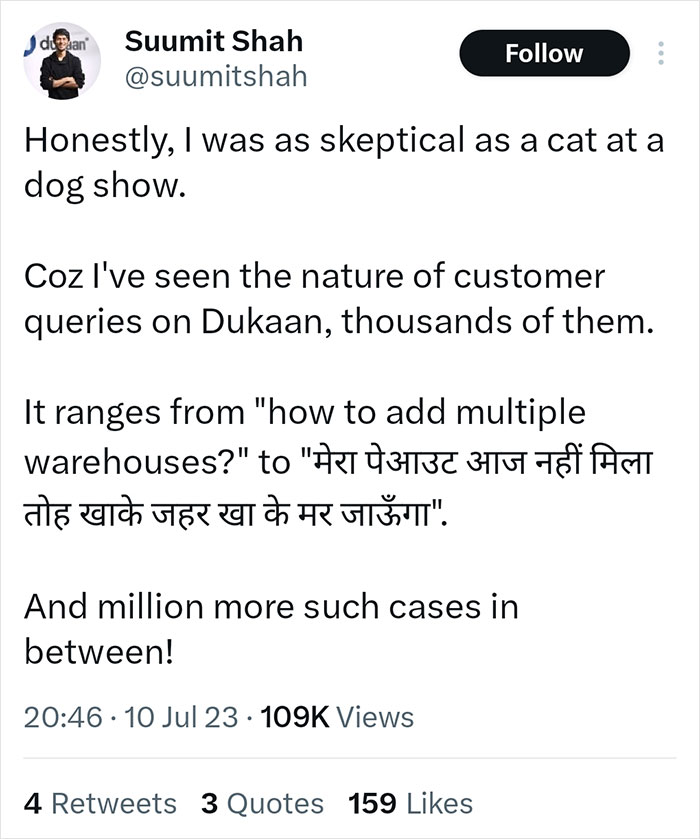Follow Suumit Shah
This screenshot has width=700, height=839.
click(544, 54)
